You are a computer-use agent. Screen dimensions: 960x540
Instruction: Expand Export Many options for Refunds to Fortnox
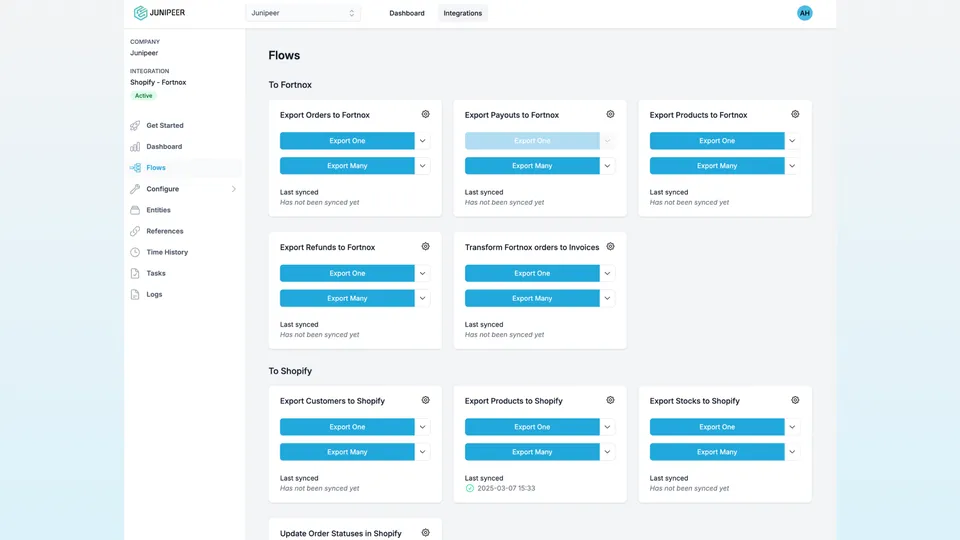[422, 298]
